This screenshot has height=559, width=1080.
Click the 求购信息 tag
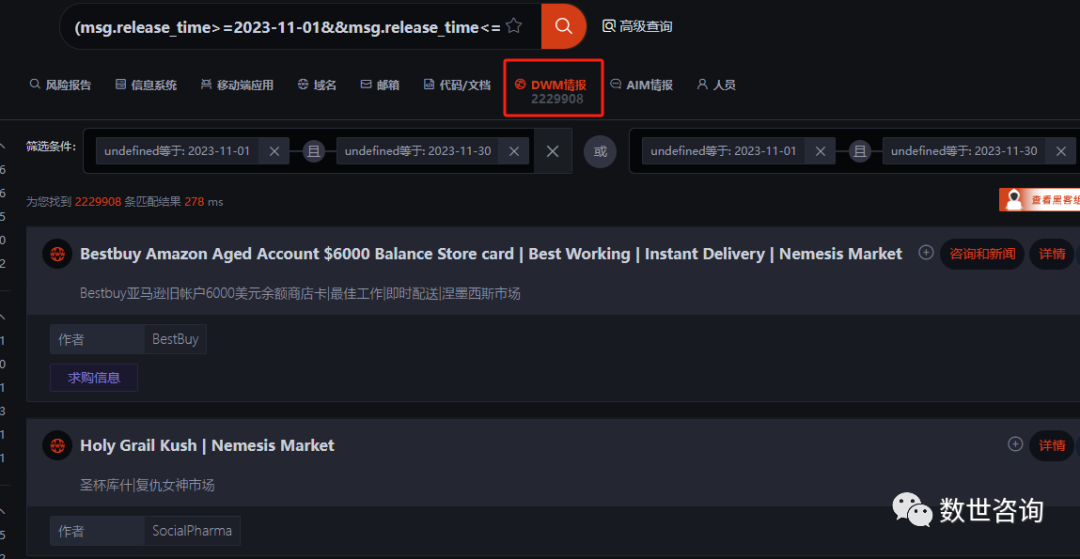94,378
